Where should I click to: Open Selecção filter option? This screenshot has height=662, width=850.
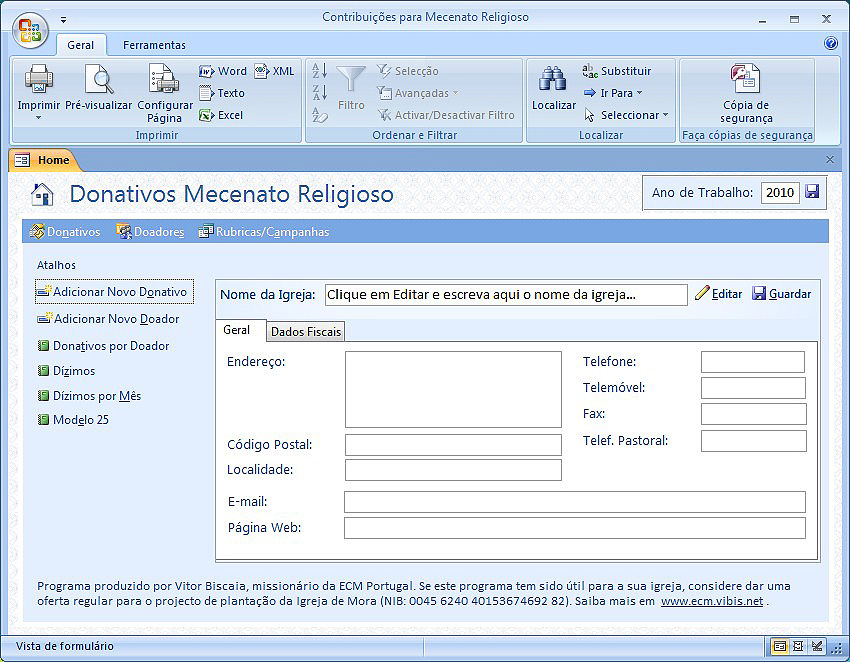click(408, 71)
